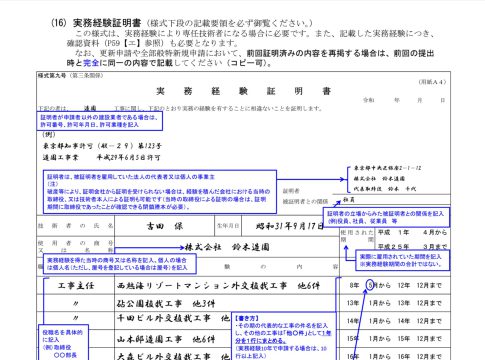Select the entry 西熱海リゾートマンション外交植栽工事 他6件
Image resolution: width=485 pixels, height=360 pixels.
click(x=218, y=286)
